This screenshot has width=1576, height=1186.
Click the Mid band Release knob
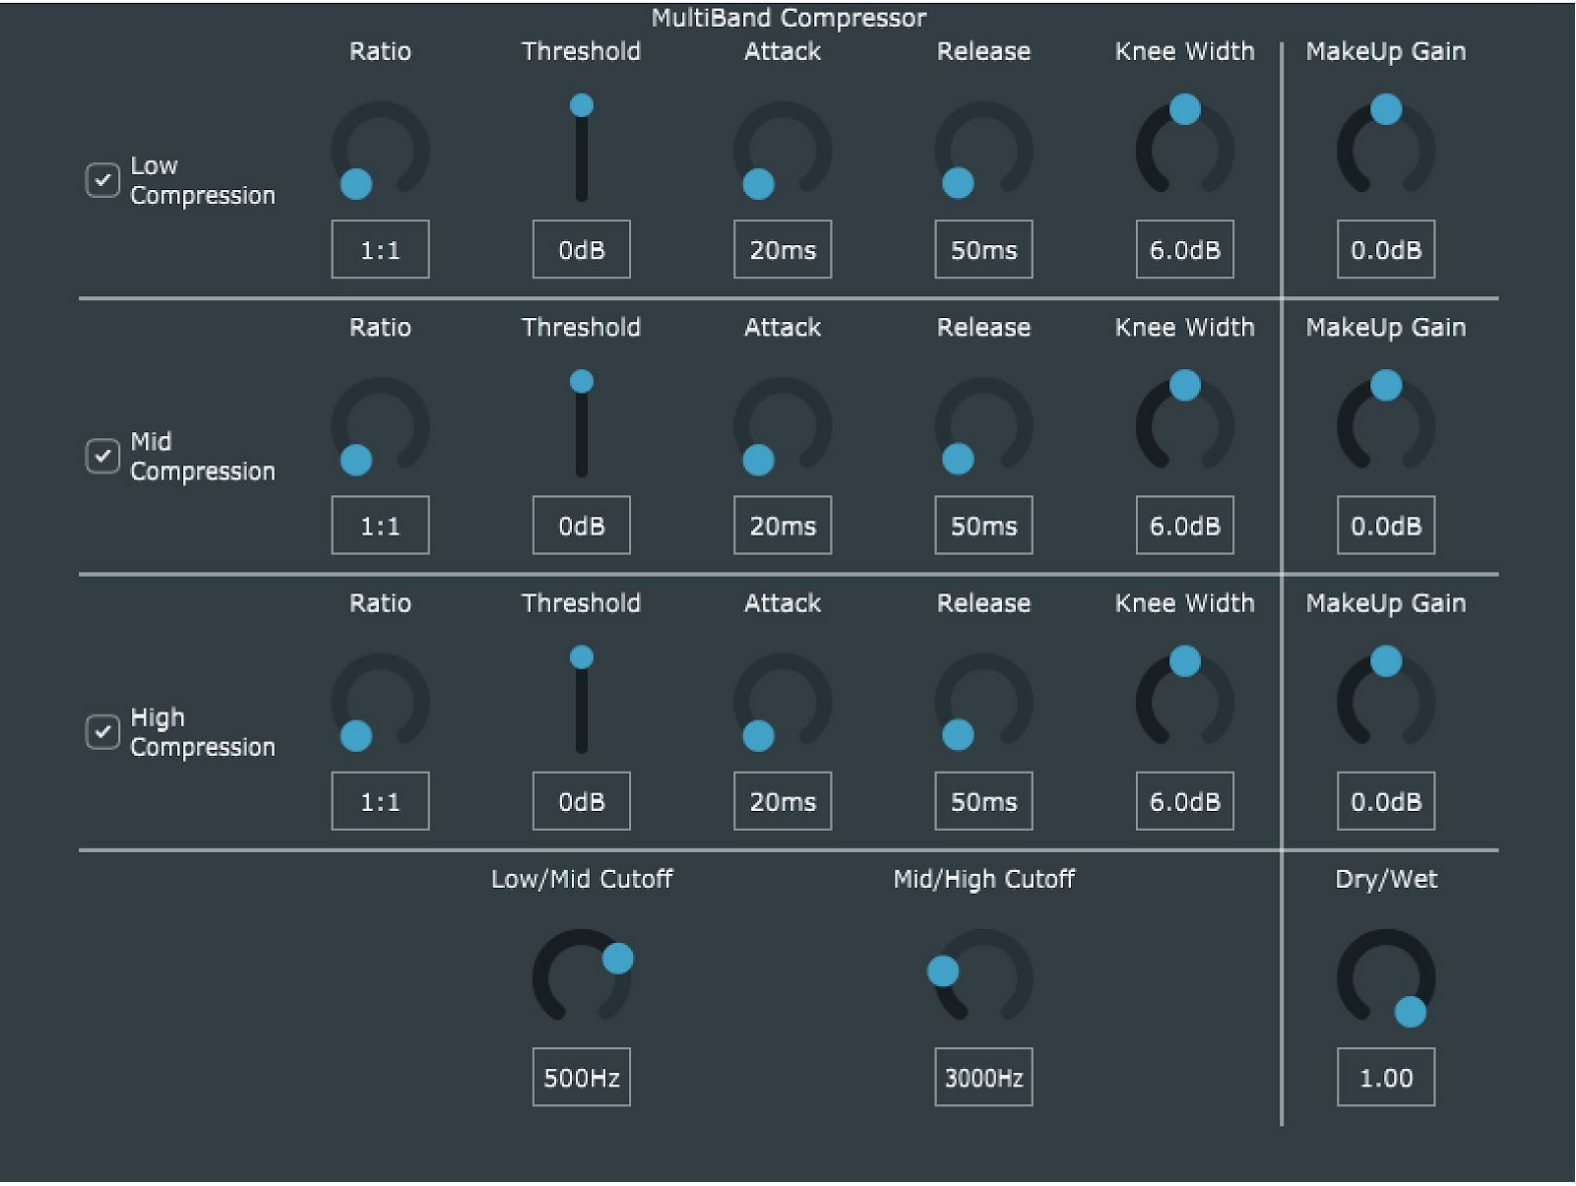[x=983, y=426]
